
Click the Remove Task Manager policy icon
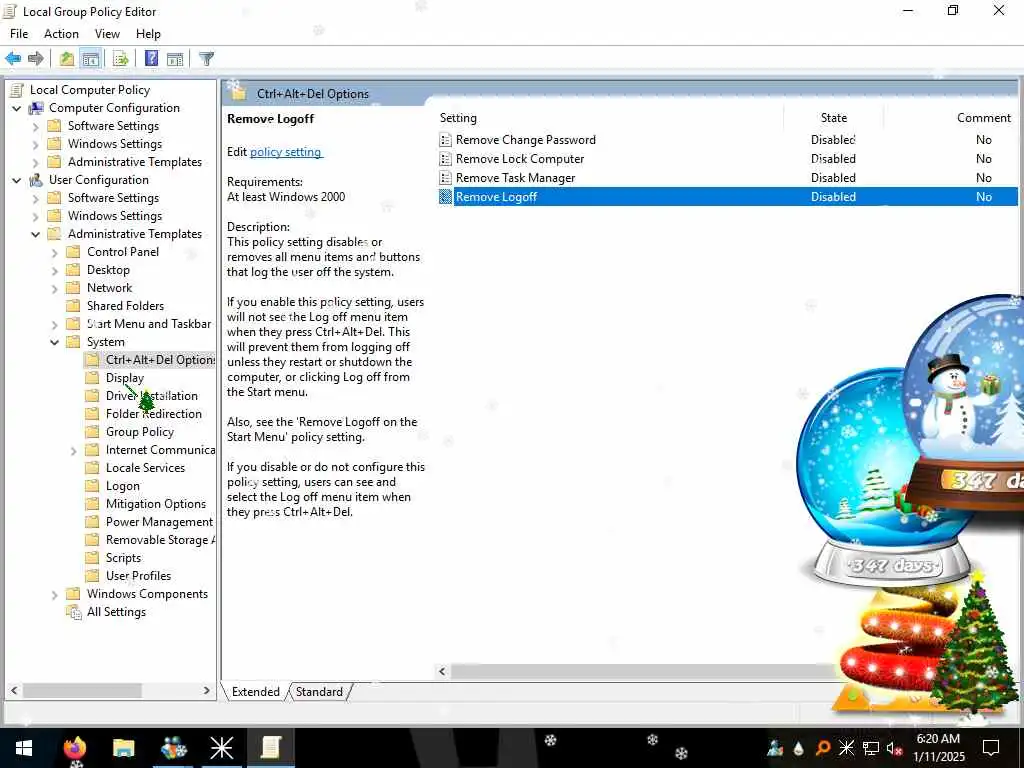(x=445, y=178)
